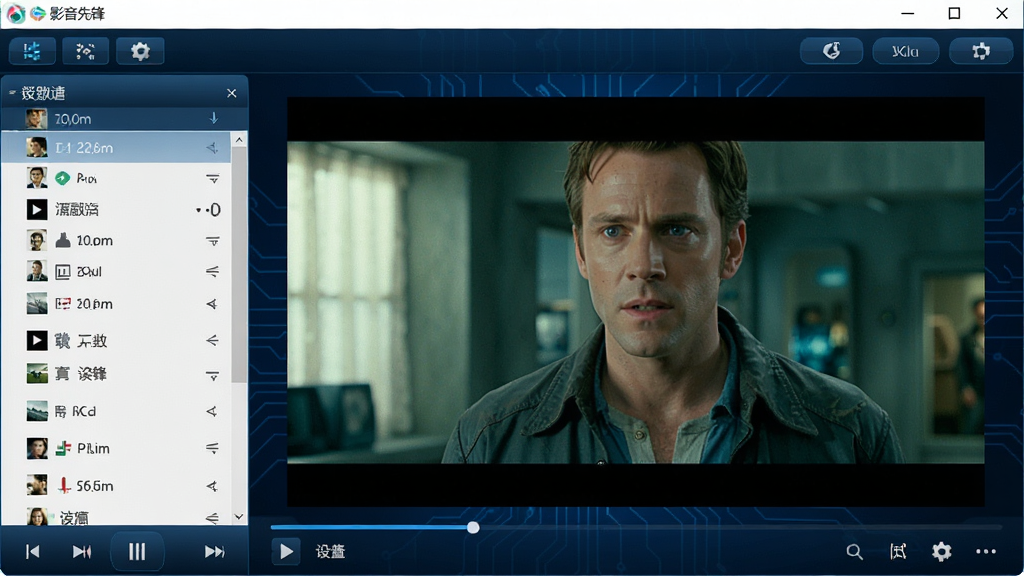This screenshot has height=576, width=1024.
Task: Open the plugin gear button at top right
Action: 980,51
